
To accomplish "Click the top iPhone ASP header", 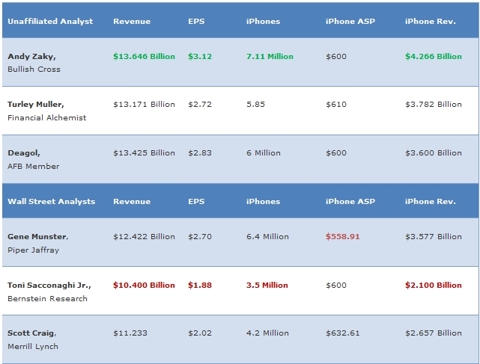I will coord(350,21).
